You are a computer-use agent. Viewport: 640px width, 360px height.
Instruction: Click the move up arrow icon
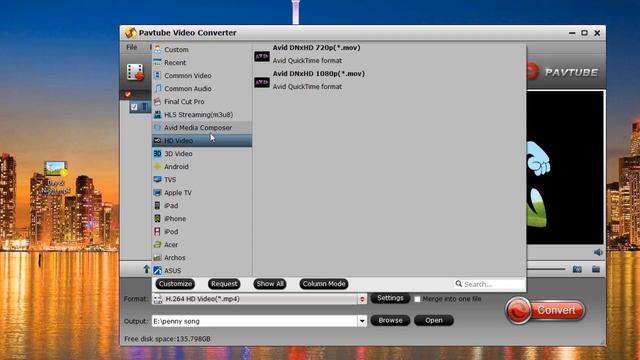146,269
